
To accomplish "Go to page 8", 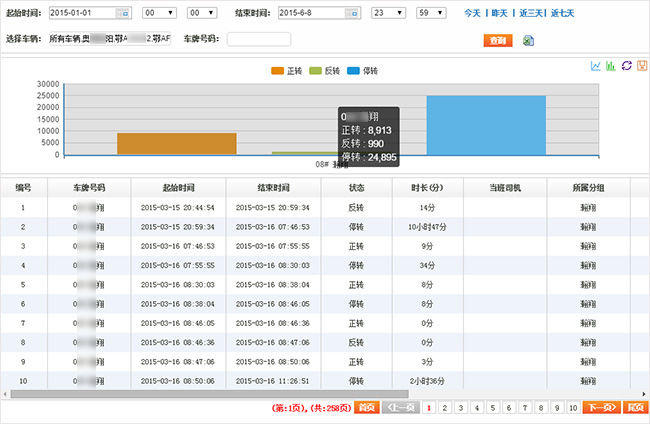I will [541, 408].
